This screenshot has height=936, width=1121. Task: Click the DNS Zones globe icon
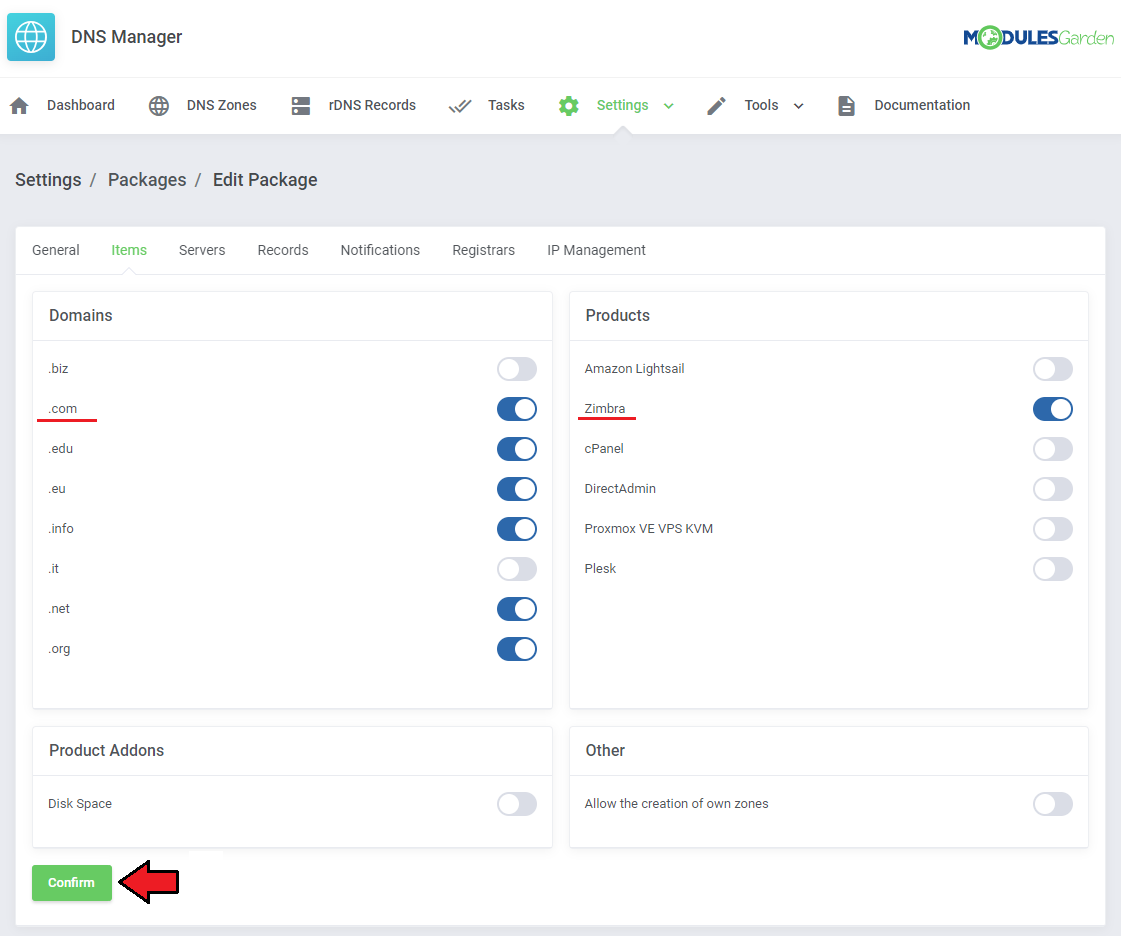[x=159, y=106]
